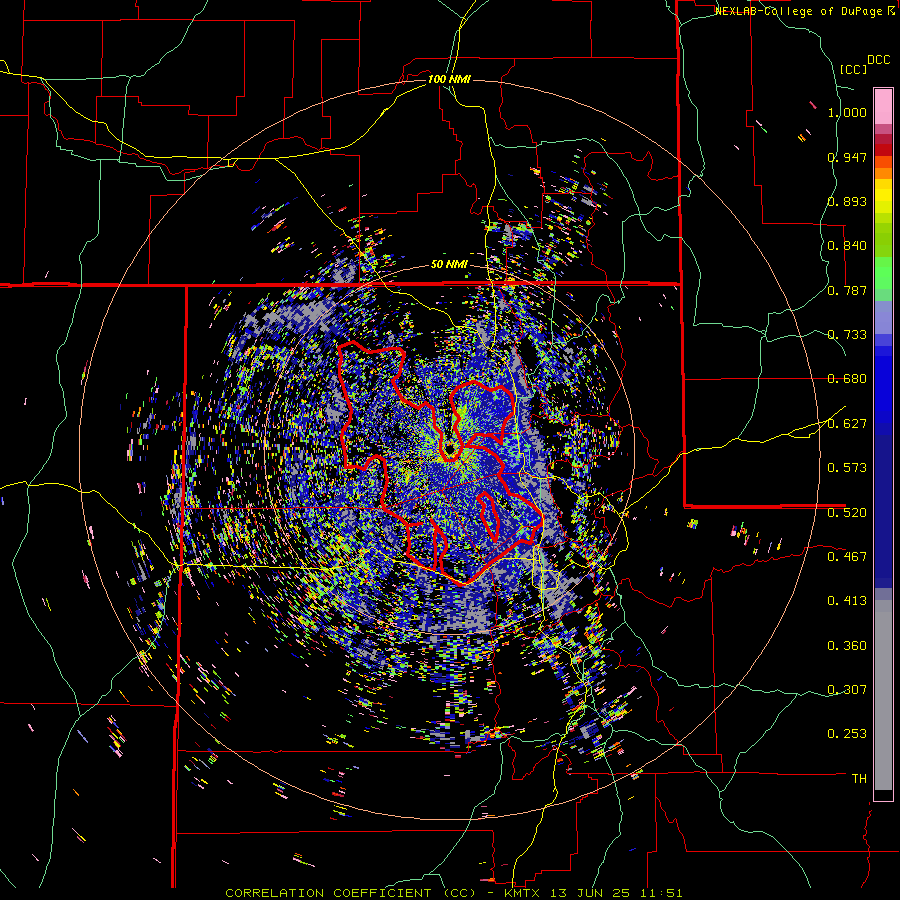Image resolution: width=900 pixels, height=900 pixels.
Task: Click the [CC] unit label
Action: (854, 69)
